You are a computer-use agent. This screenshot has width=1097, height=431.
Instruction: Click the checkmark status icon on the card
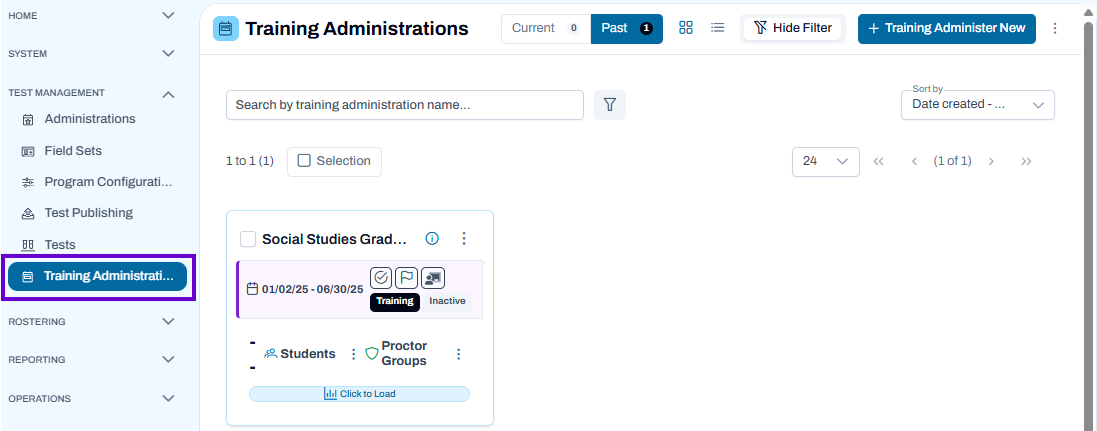click(x=381, y=278)
